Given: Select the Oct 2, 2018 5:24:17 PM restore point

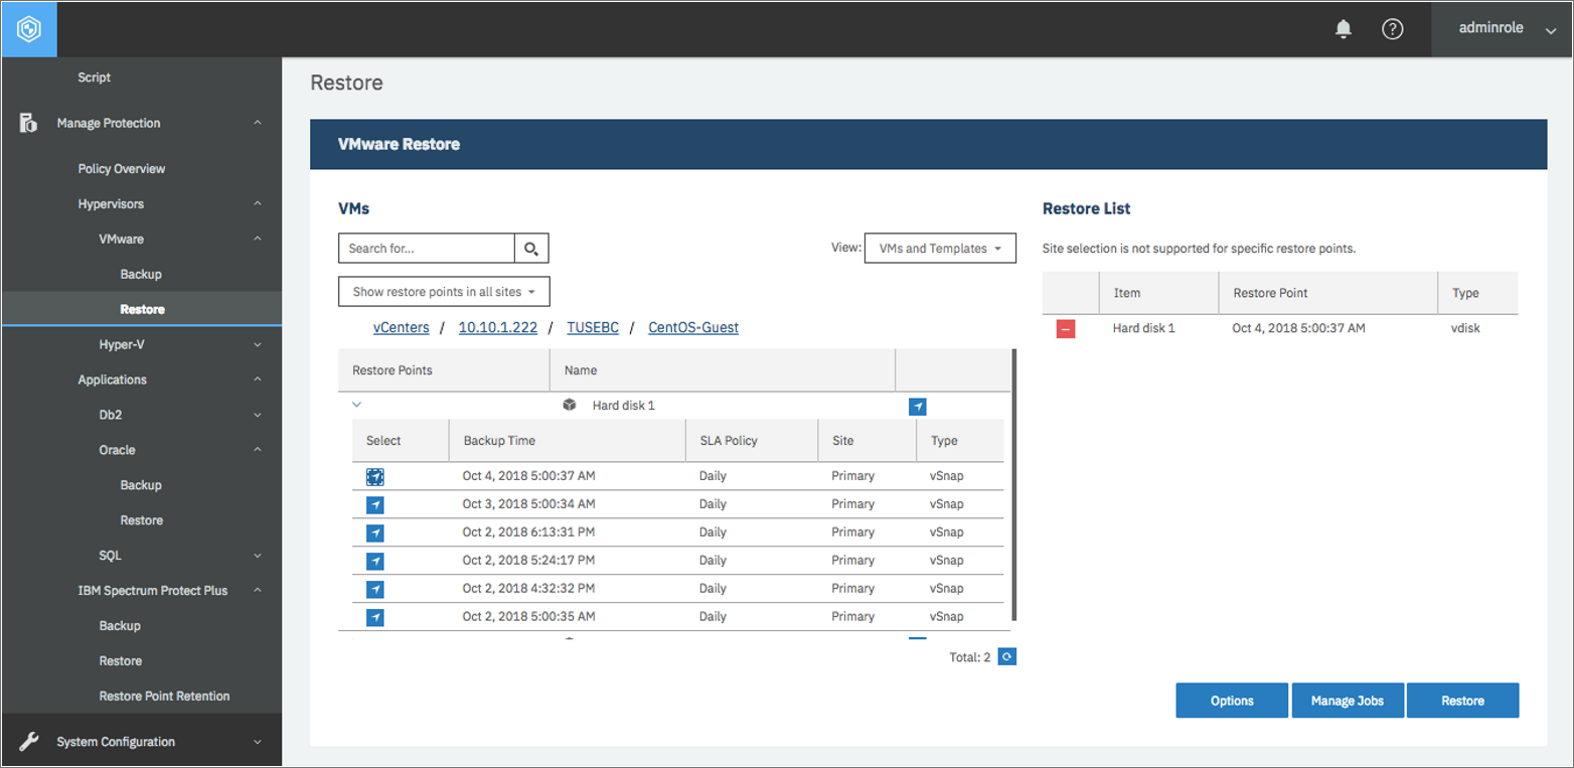Looking at the screenshot, I should tap(375, 561).
